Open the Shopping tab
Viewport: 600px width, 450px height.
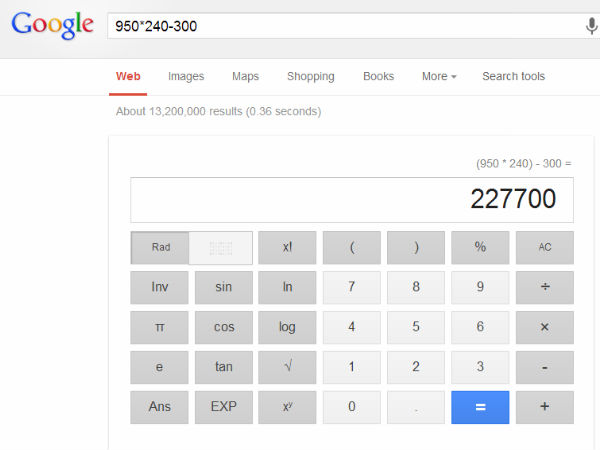[311, 76]
